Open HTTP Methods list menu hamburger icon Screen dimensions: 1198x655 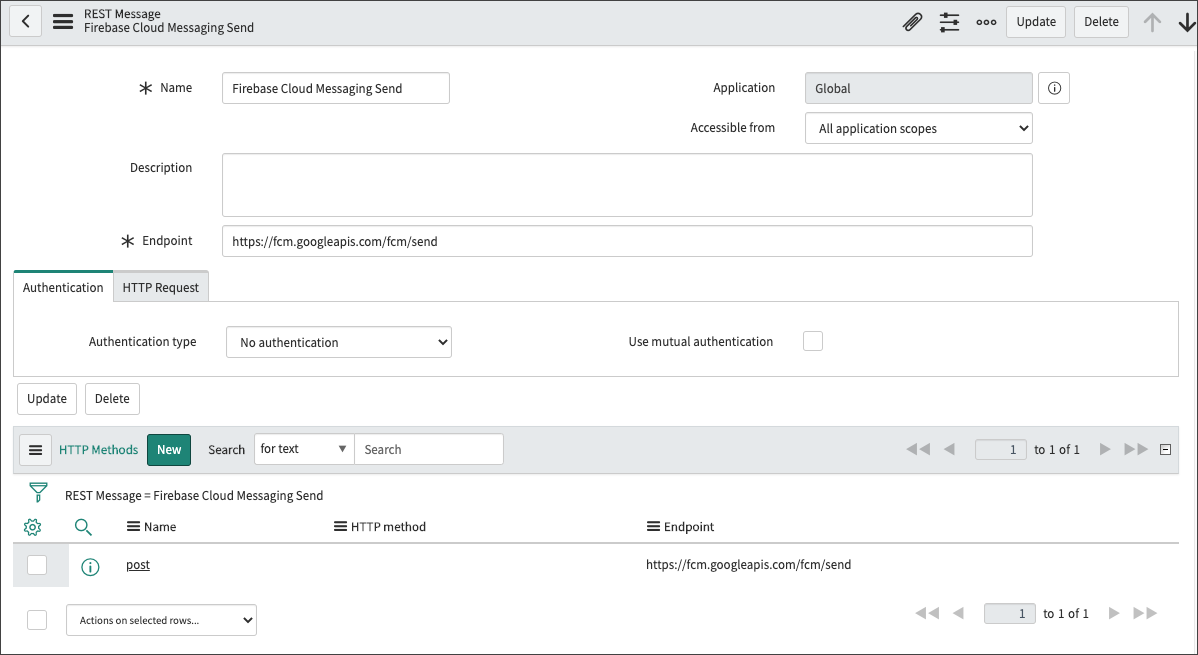tap(35, 450)
